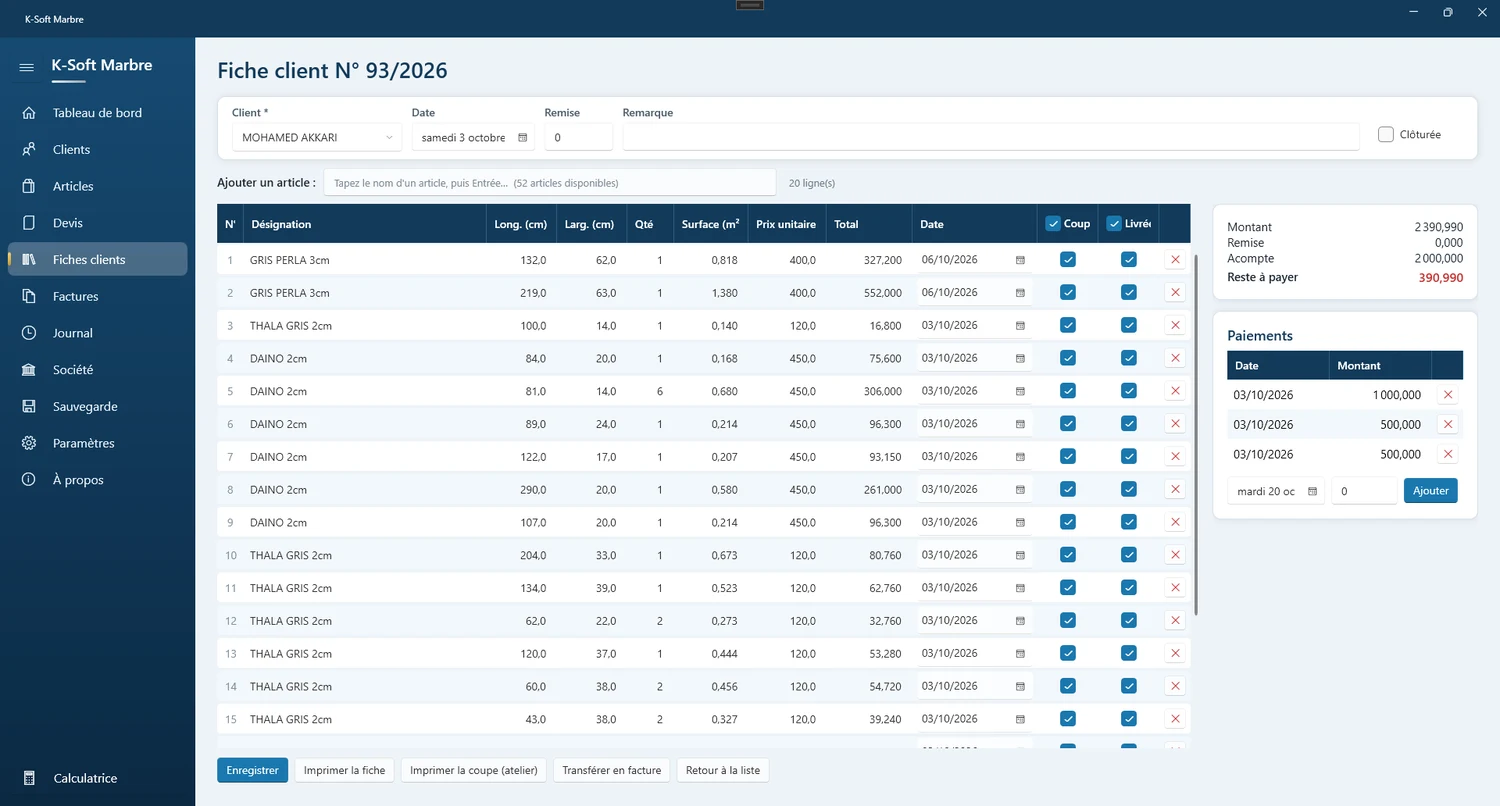Image resolution: width=1500 pixels, height=806 pixels.
Task: Click Imprimer la fiche
Action: (x=344, y=770)
